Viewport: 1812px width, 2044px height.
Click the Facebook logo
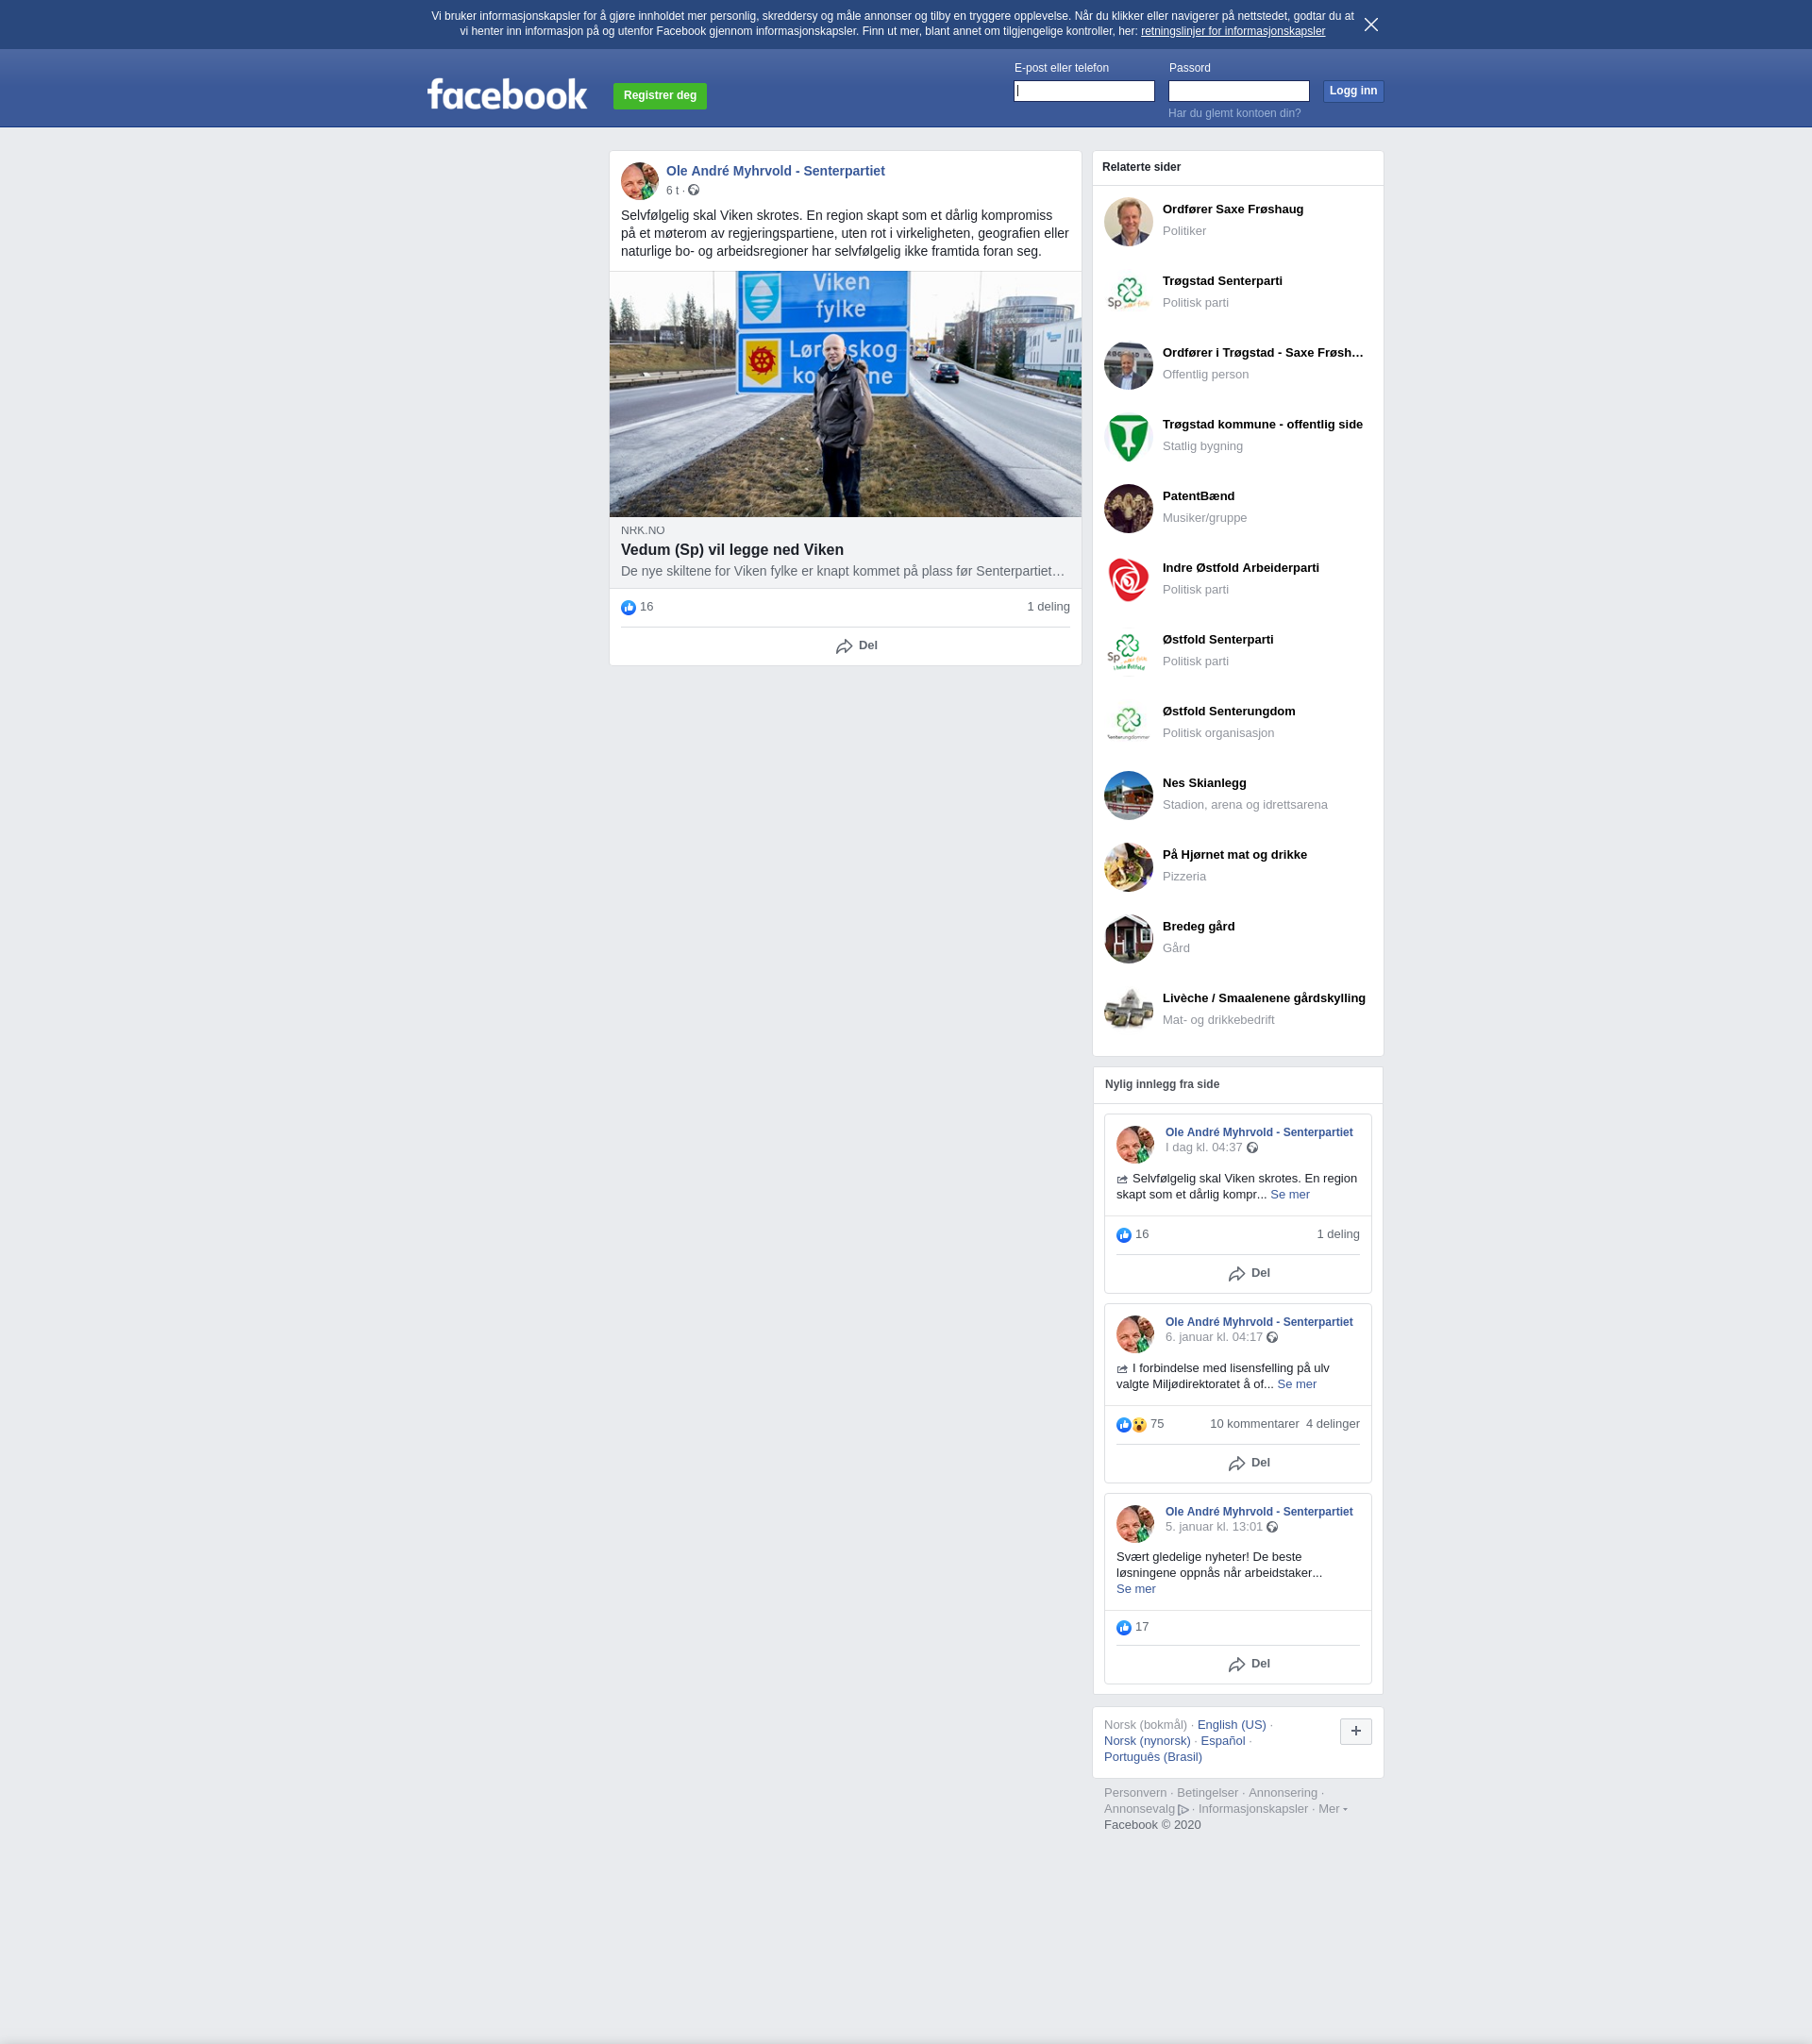[x=507, y=94]
